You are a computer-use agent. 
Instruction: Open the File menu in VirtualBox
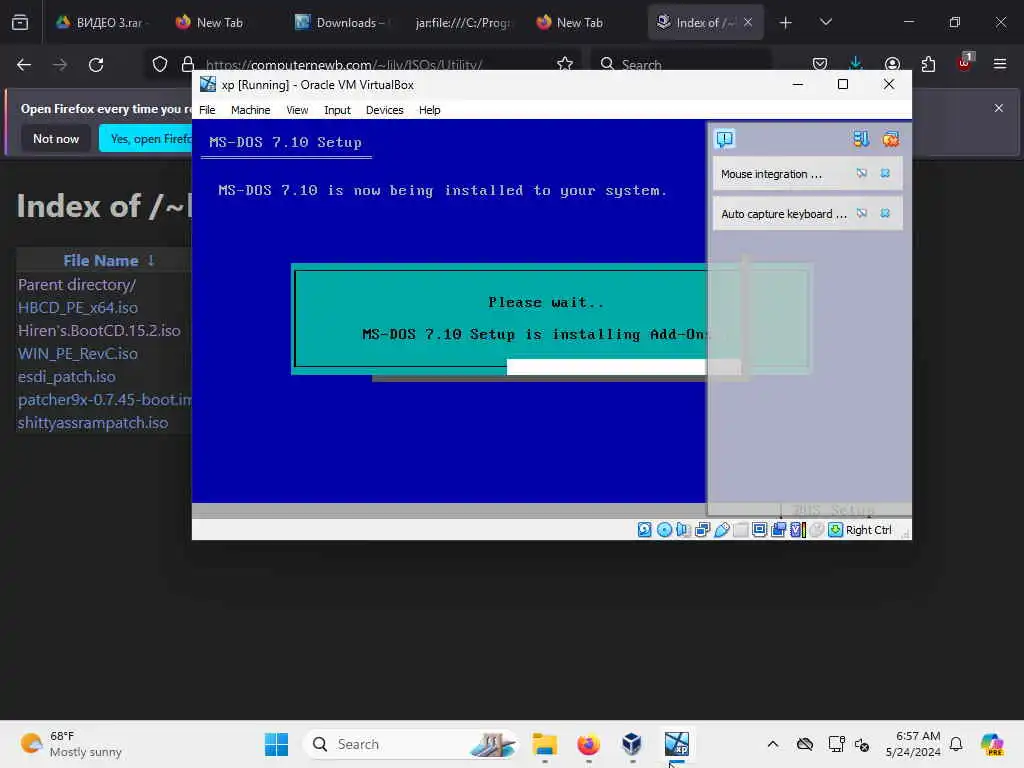pos(207,110)
